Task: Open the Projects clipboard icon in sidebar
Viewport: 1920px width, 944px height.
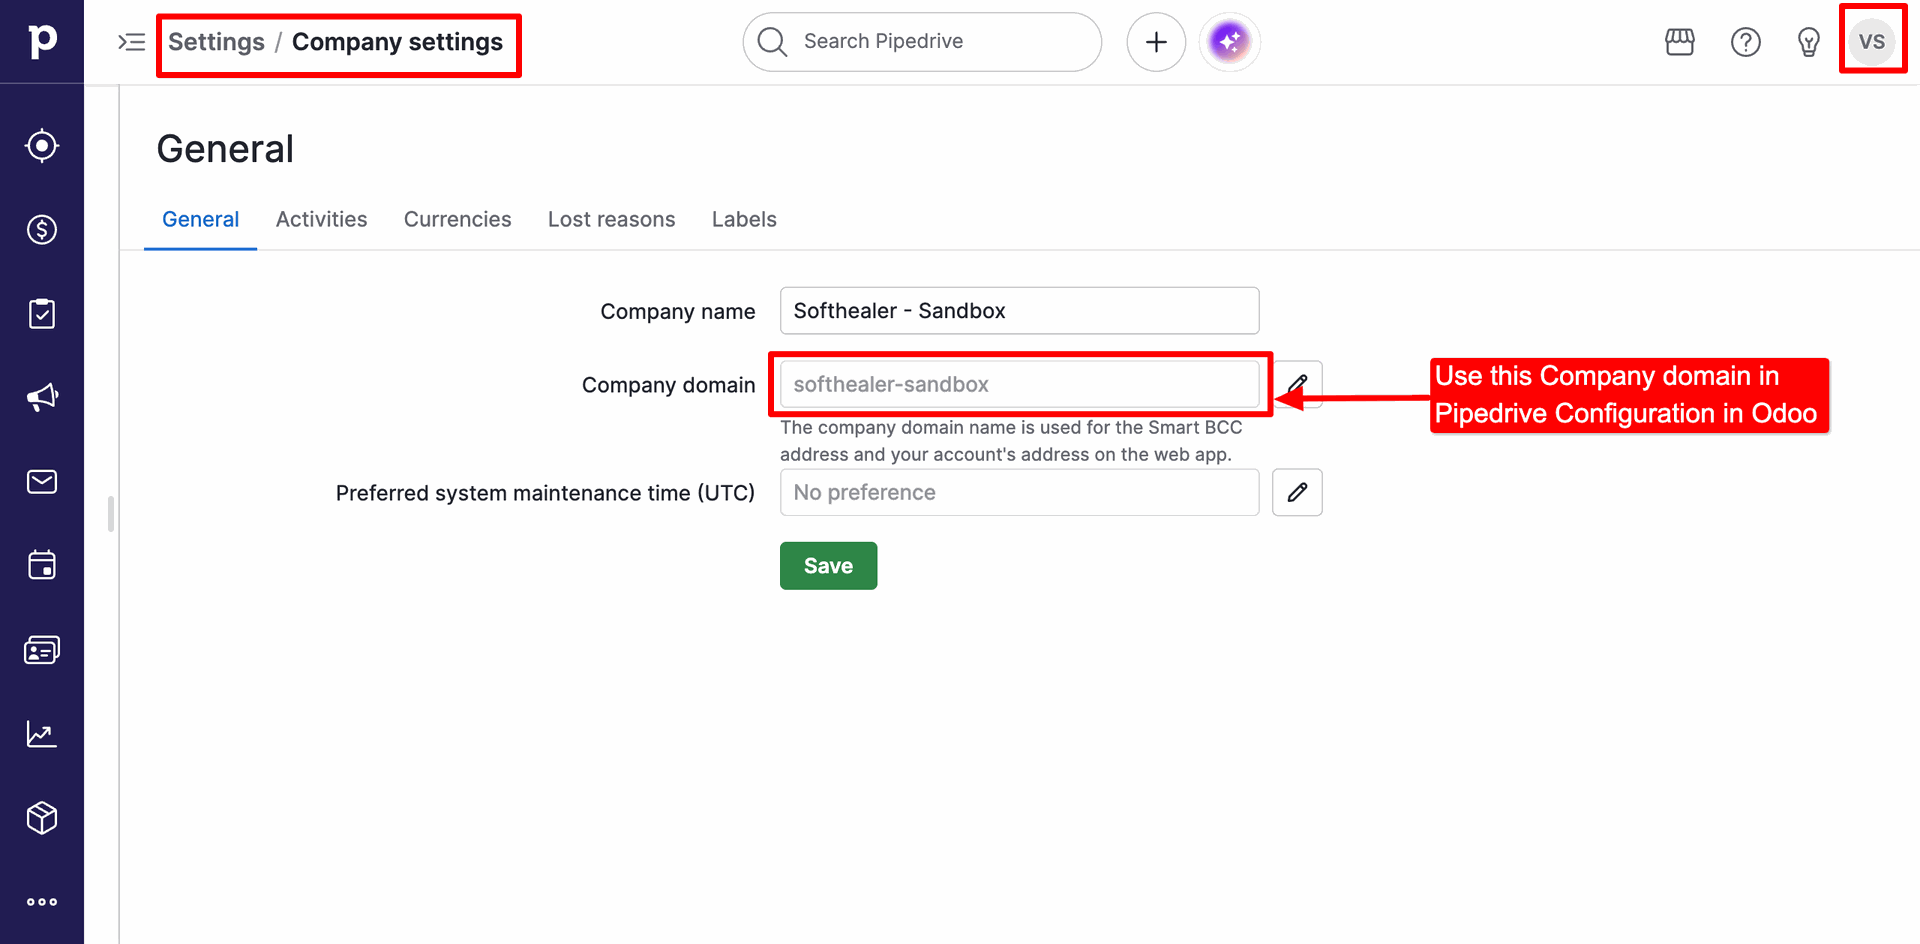Action: (42, 314)
